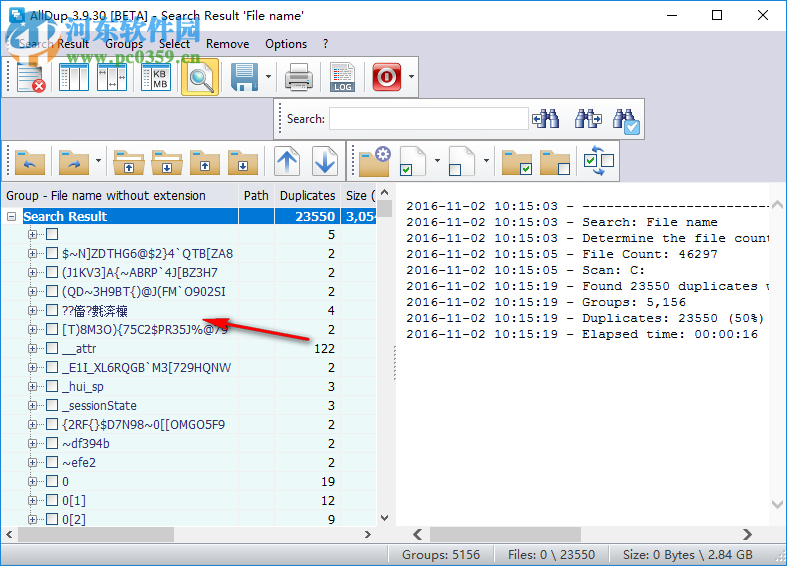Check the box for 0[2] group
Image resolution: width=787 pixels, height=566 pixels.
(x=52, y=519)
